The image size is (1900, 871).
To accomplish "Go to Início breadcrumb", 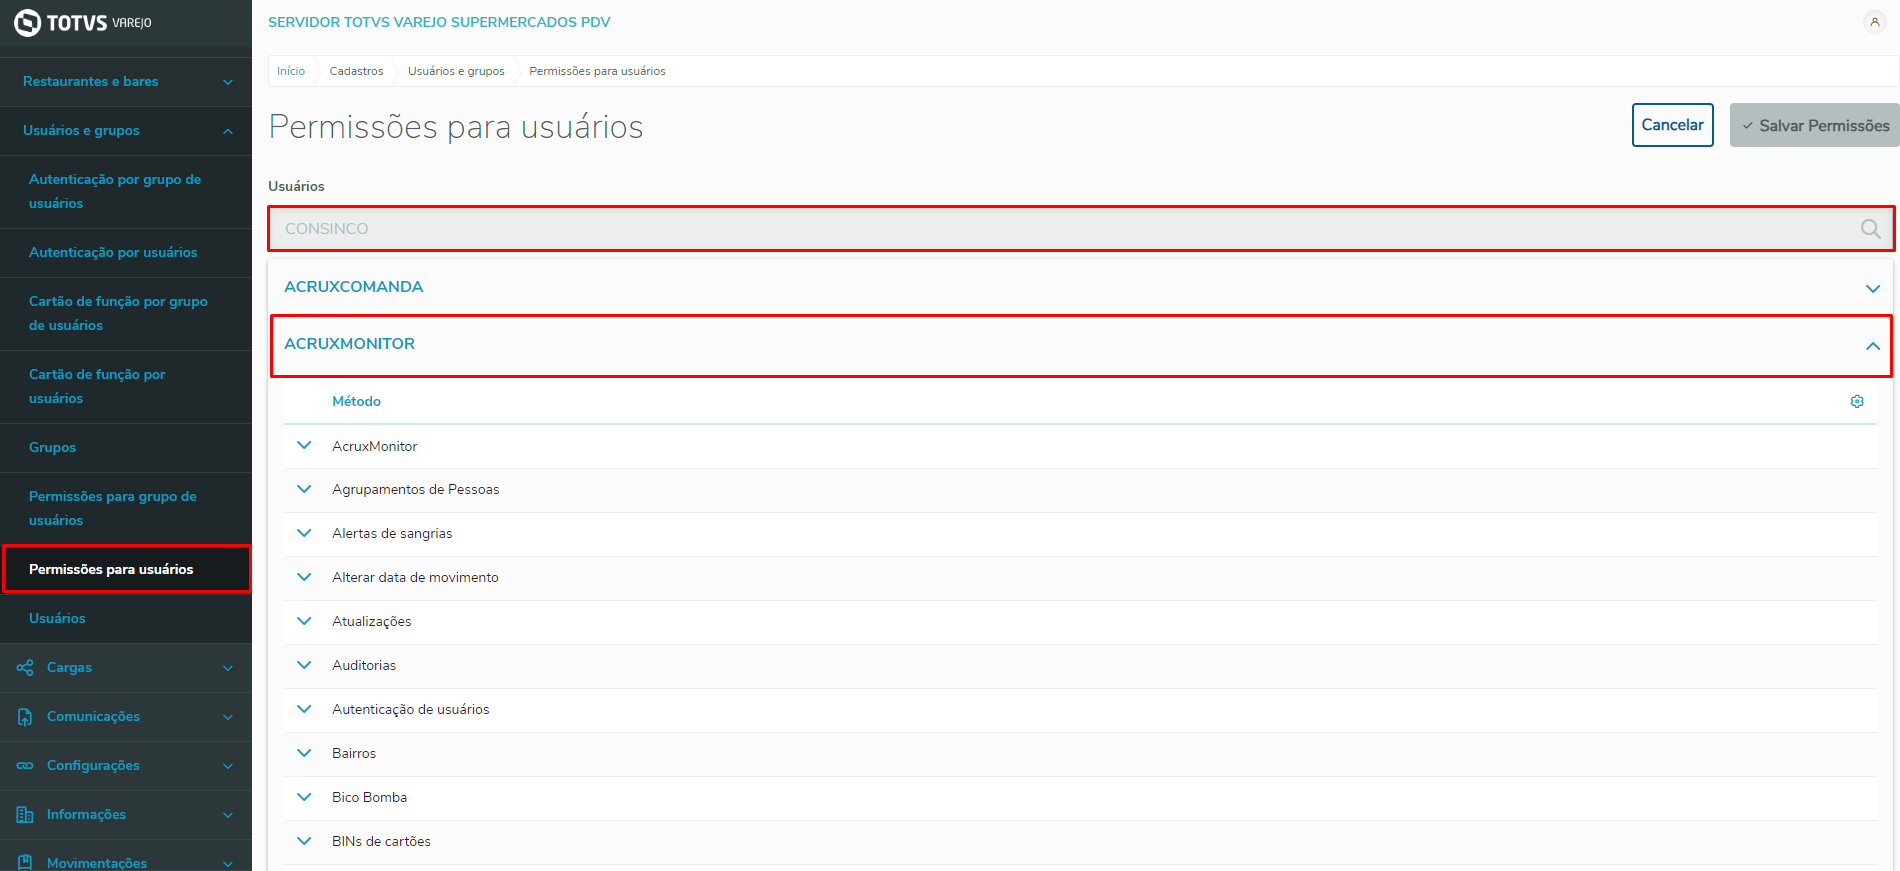I will point(291,71).
